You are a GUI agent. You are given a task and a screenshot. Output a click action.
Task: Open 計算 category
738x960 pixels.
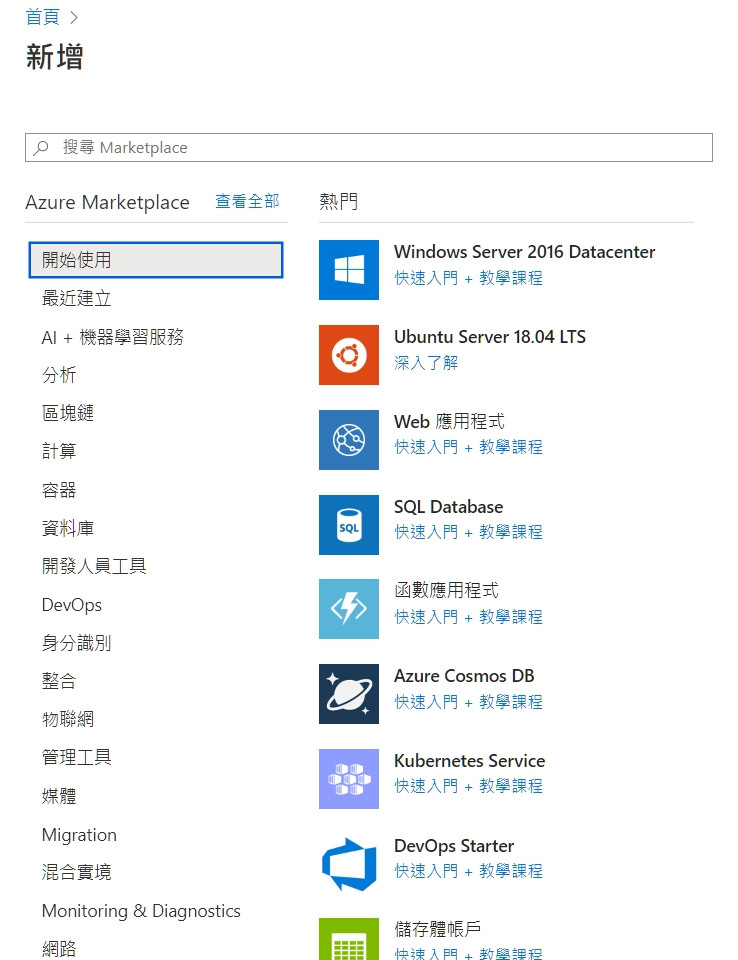[x=59, y=451]
